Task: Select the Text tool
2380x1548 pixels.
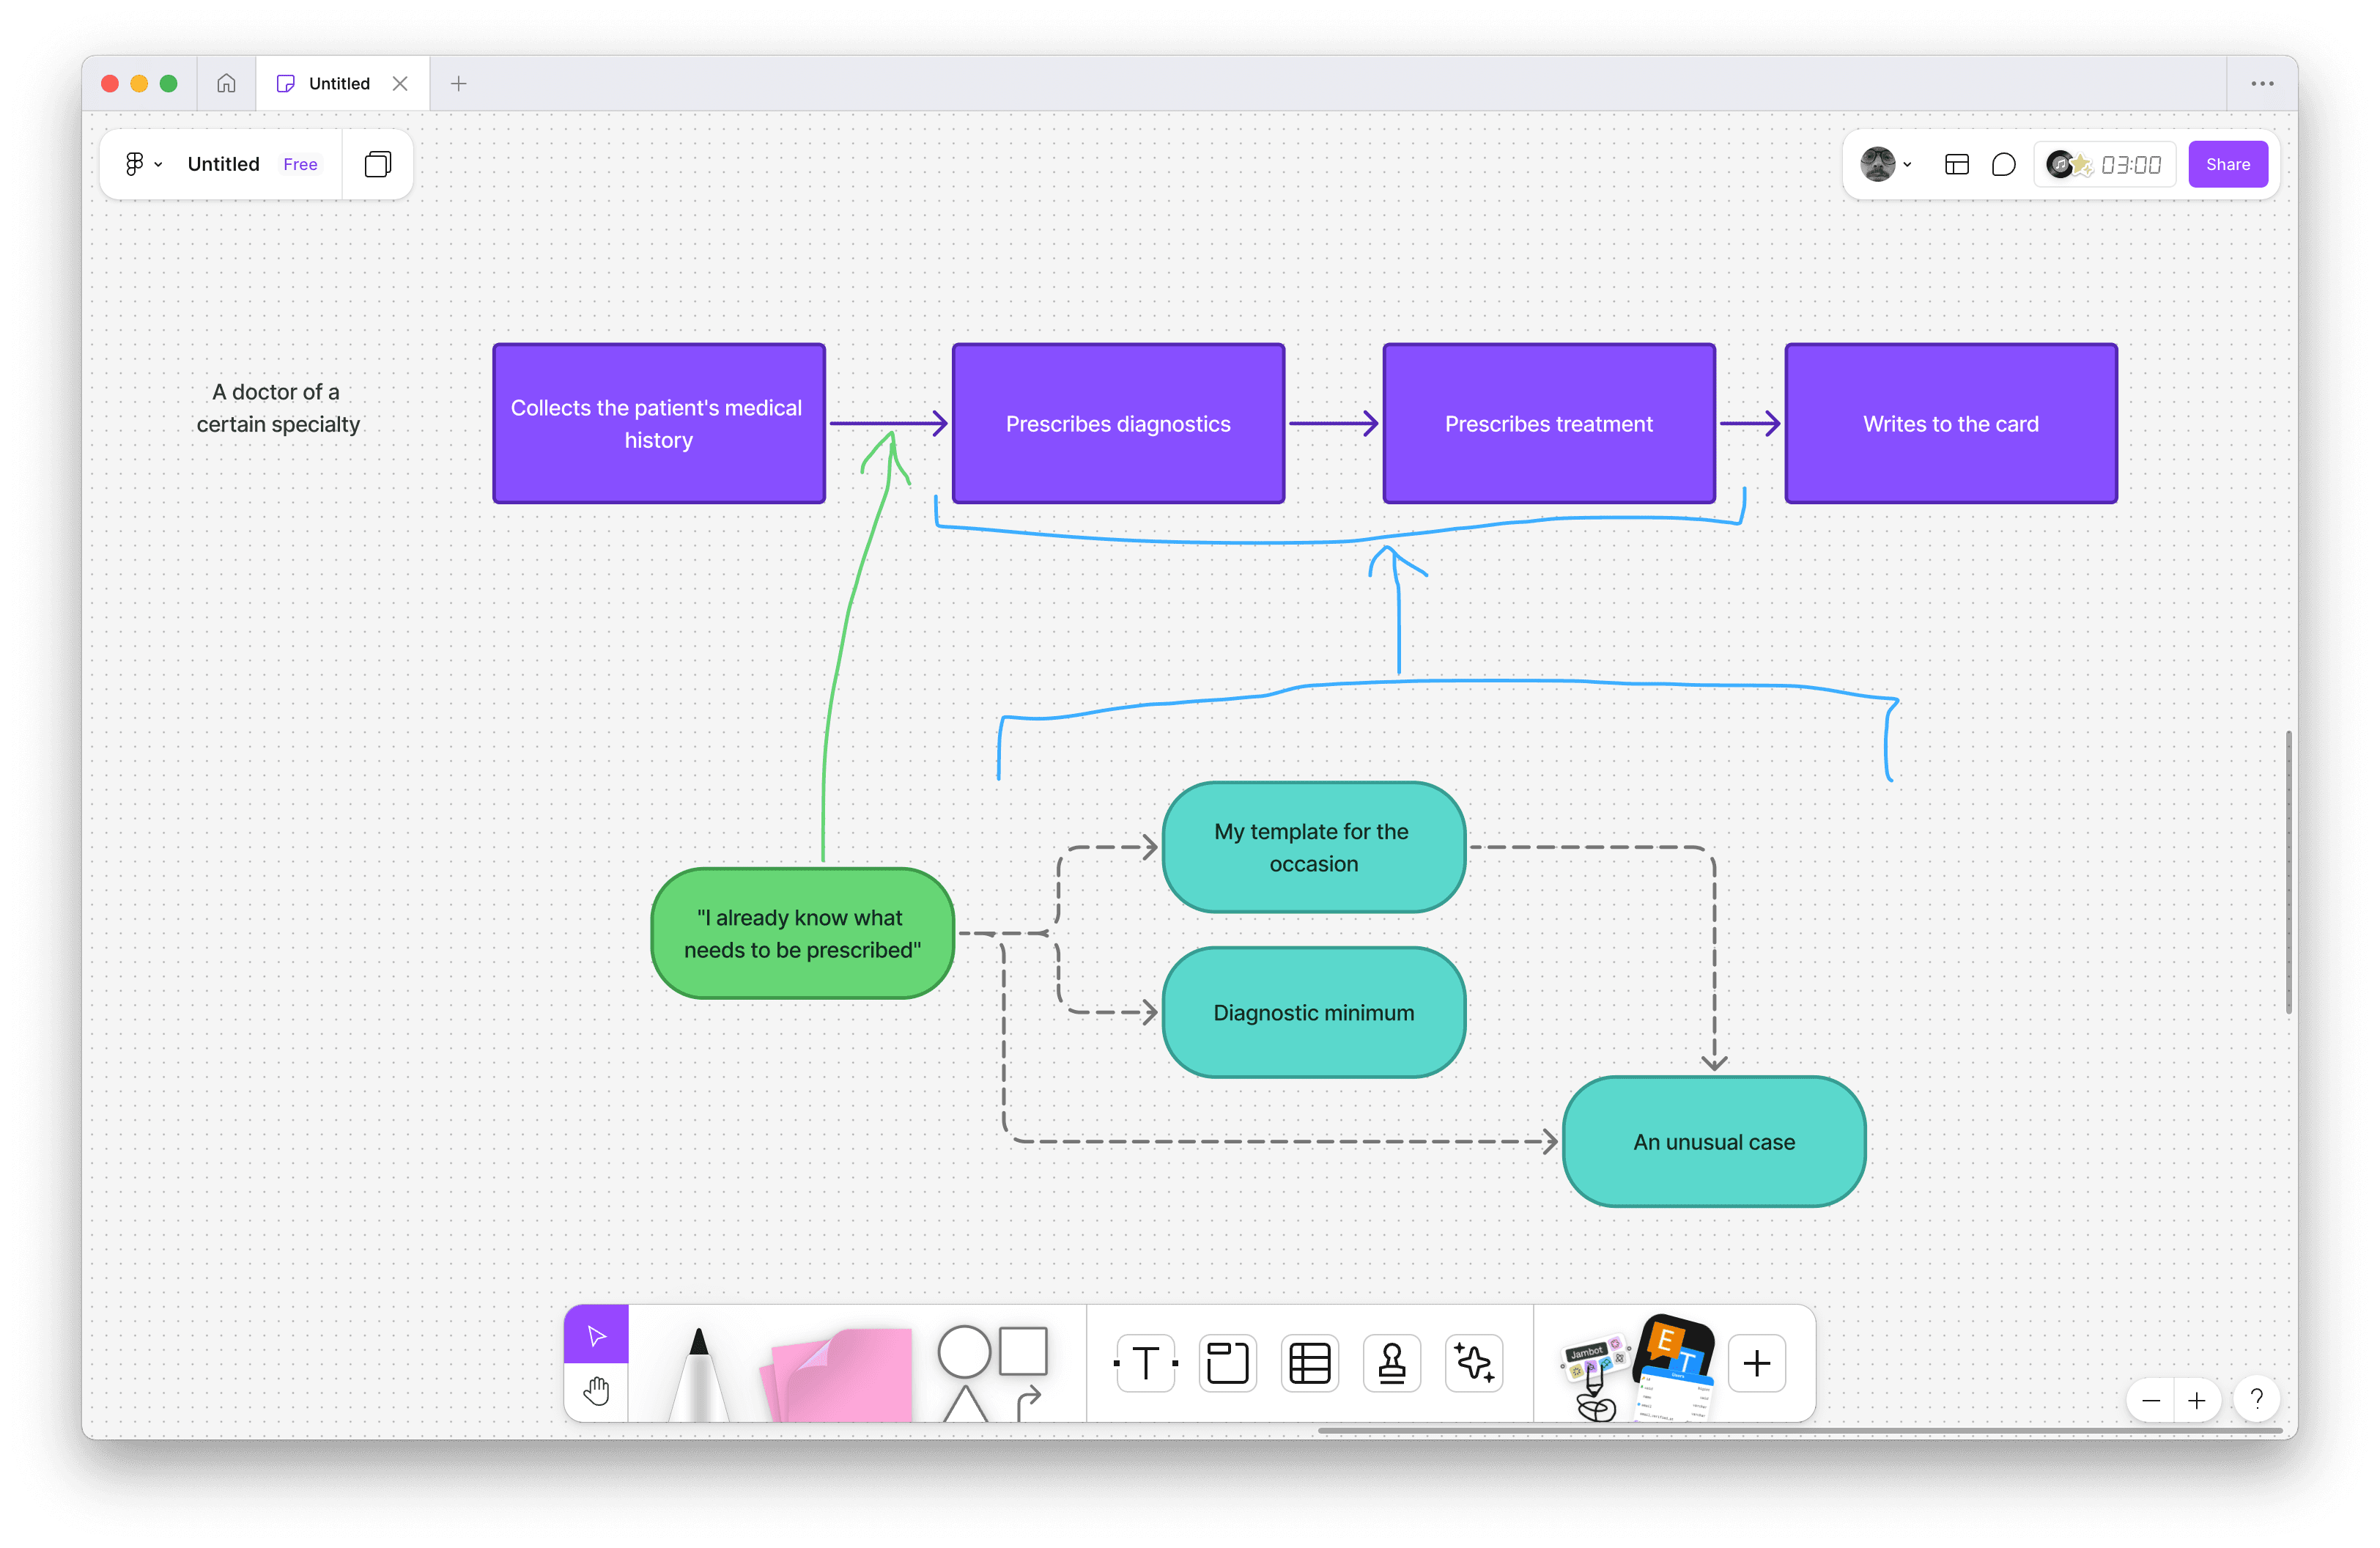Action: (x=1144, y=1363)
